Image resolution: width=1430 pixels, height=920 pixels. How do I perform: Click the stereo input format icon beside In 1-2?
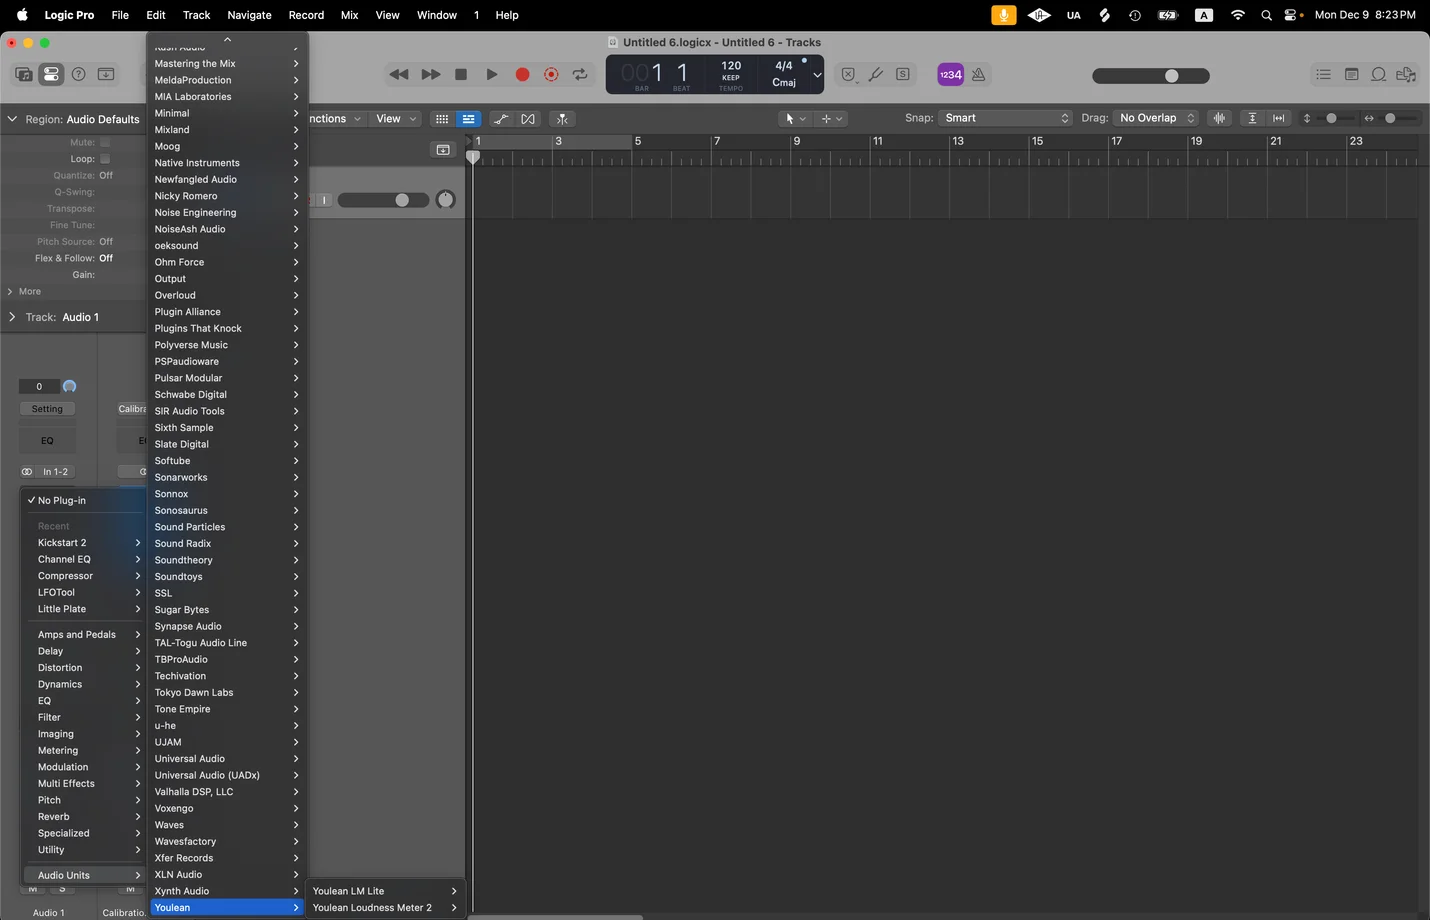point(27,472)
